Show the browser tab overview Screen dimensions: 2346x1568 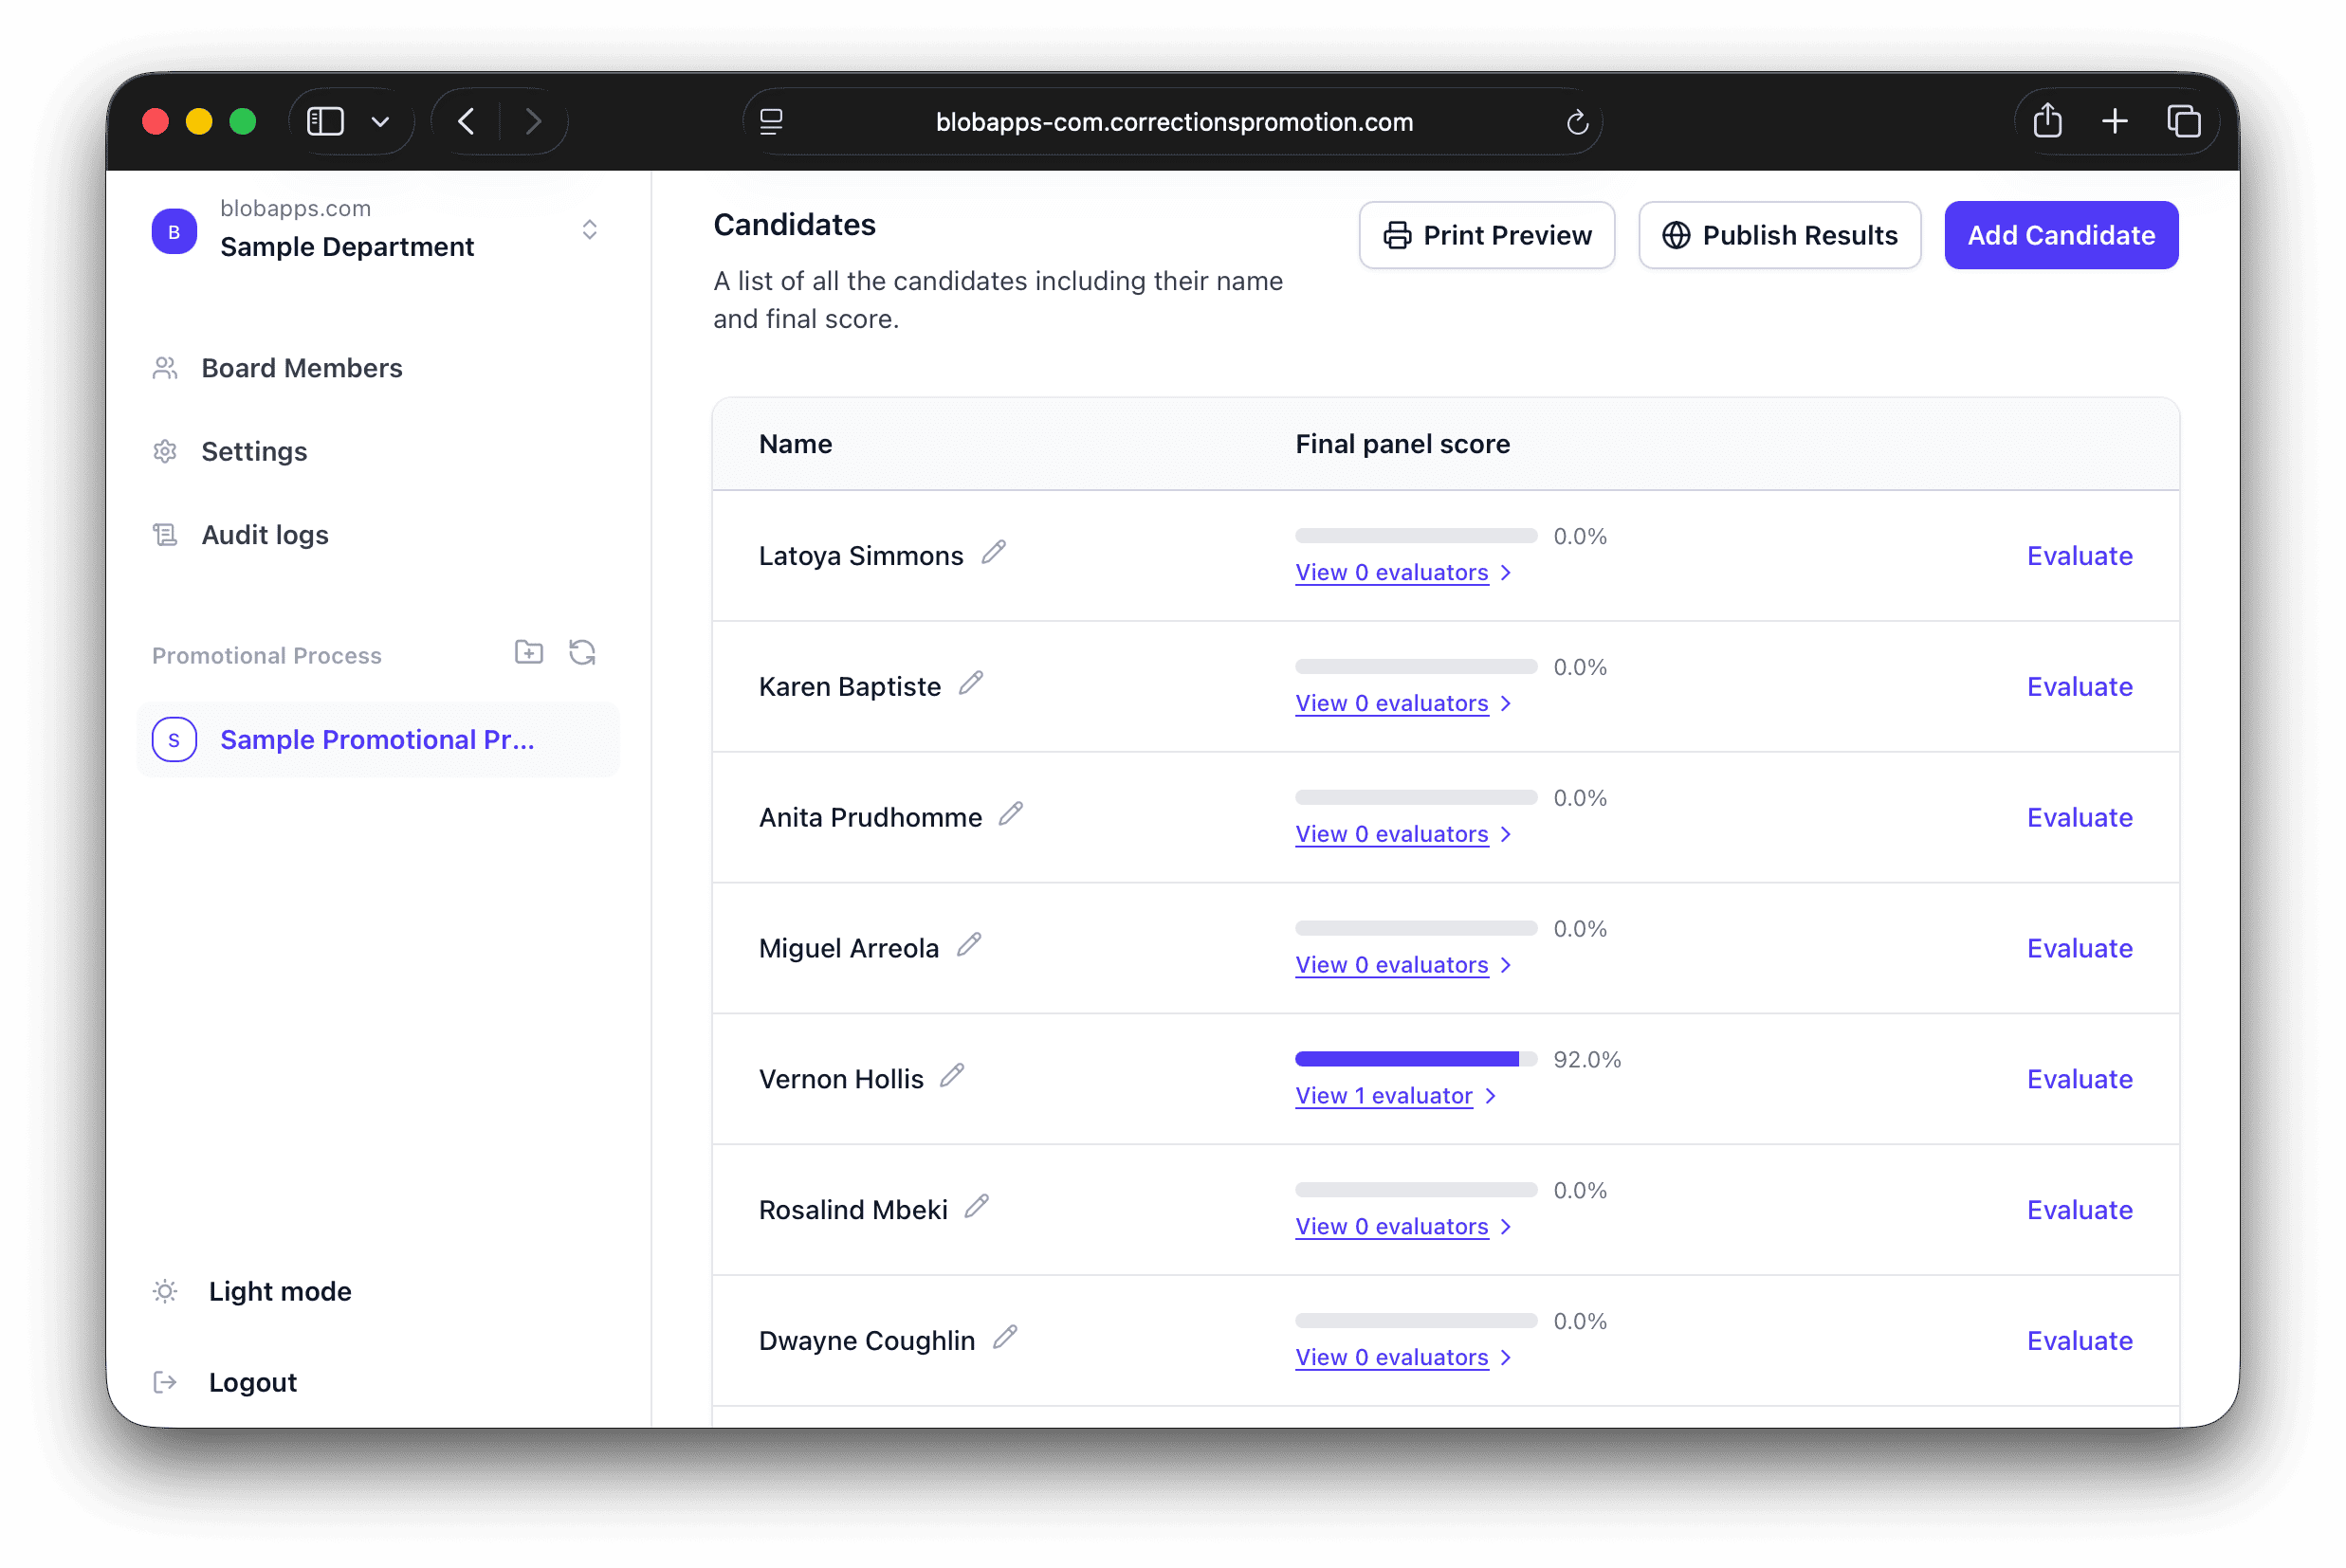click(2183, 122)
